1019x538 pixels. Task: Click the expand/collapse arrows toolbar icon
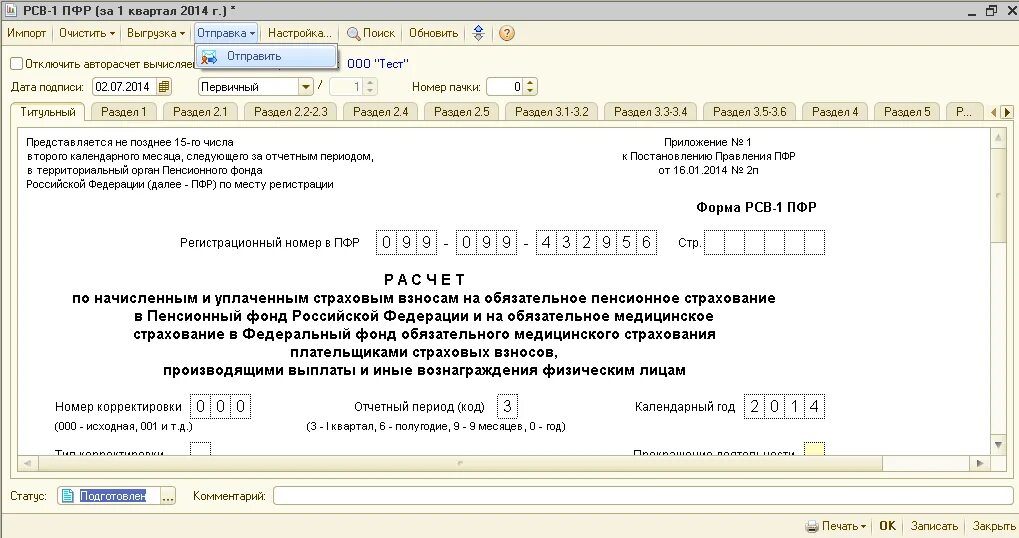click(x=478, y=33)
